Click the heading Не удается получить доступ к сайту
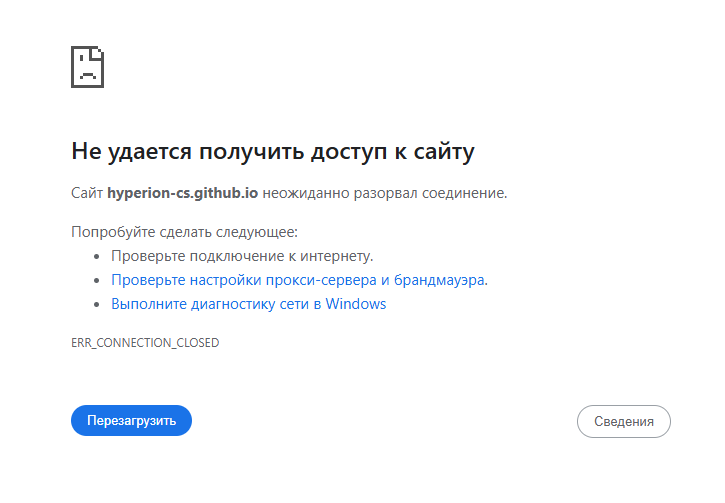The height and width of the screenshot is (503, 725). [x=272, y=152]
